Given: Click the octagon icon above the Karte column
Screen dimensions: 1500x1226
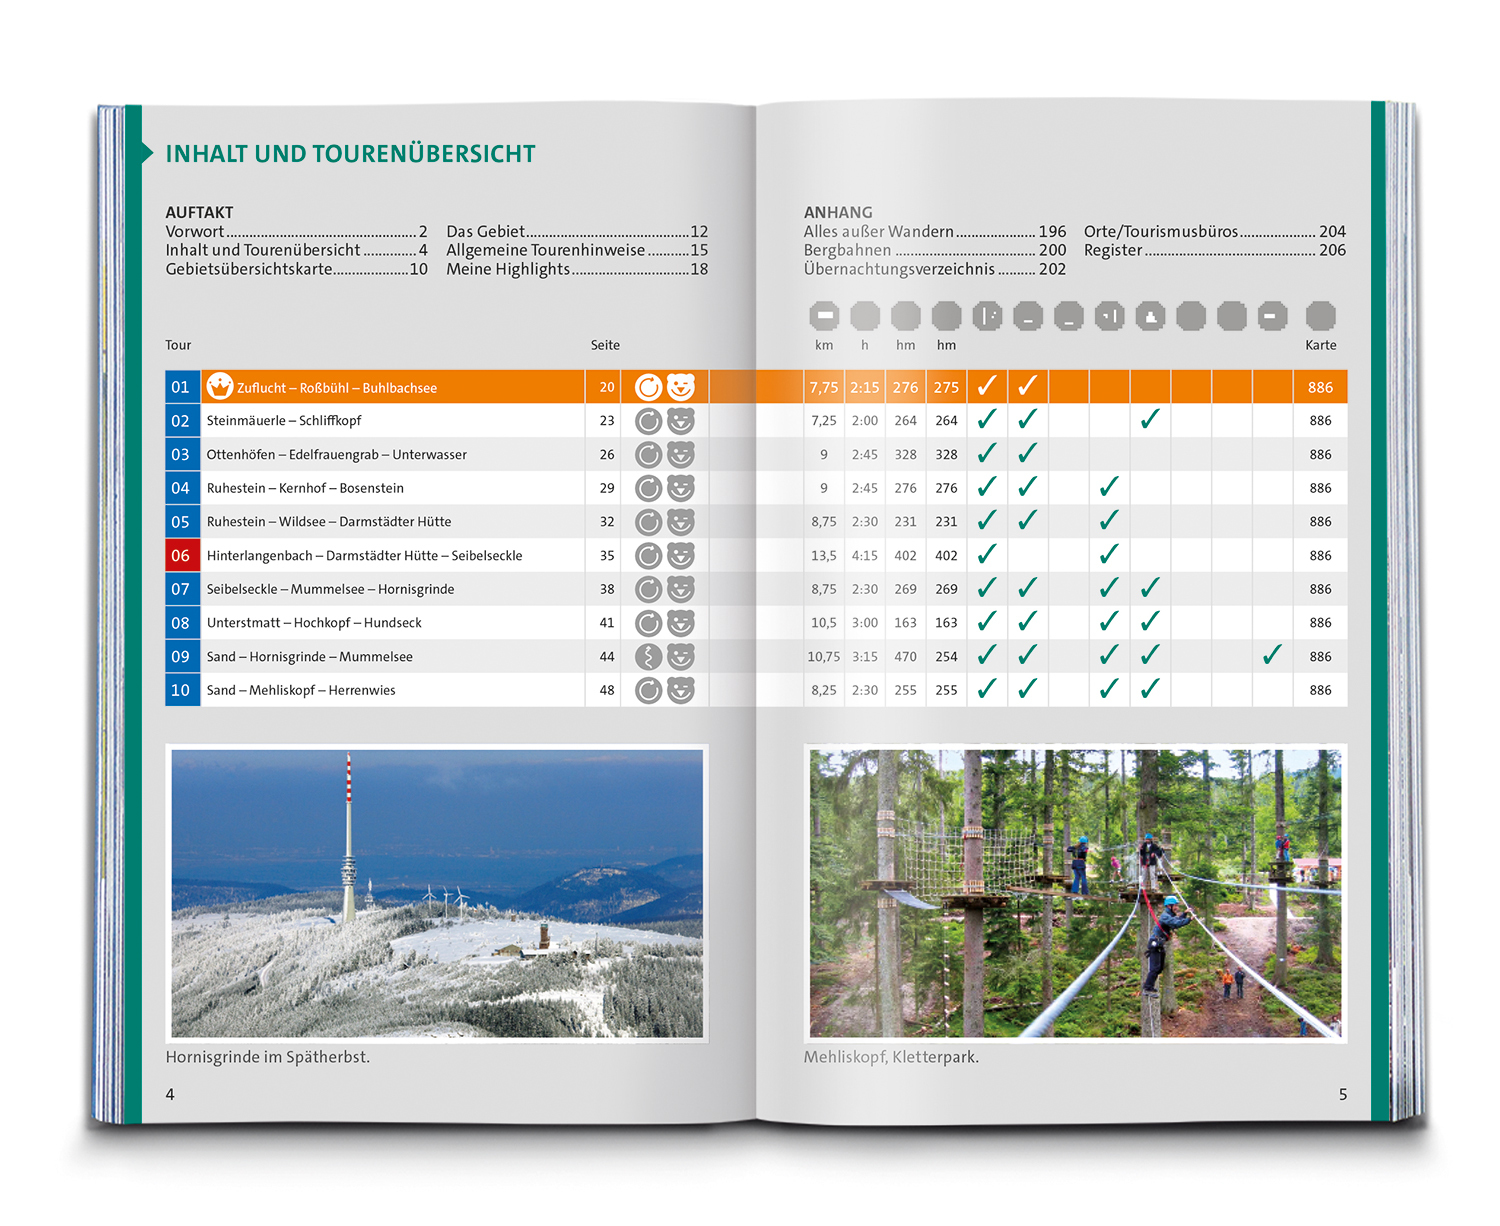Looking at the screenshot, I should 1320,316.
